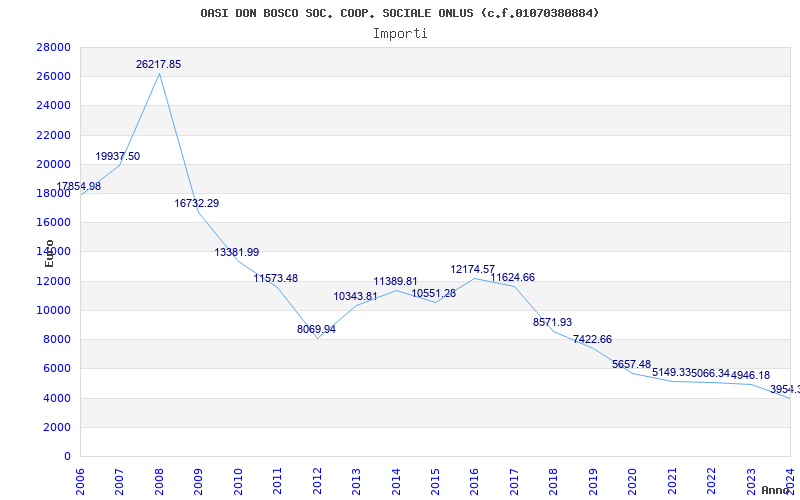Screen dimensions: 800x500
Task: Click the 8069.94 data label
Action: [316, 329]
